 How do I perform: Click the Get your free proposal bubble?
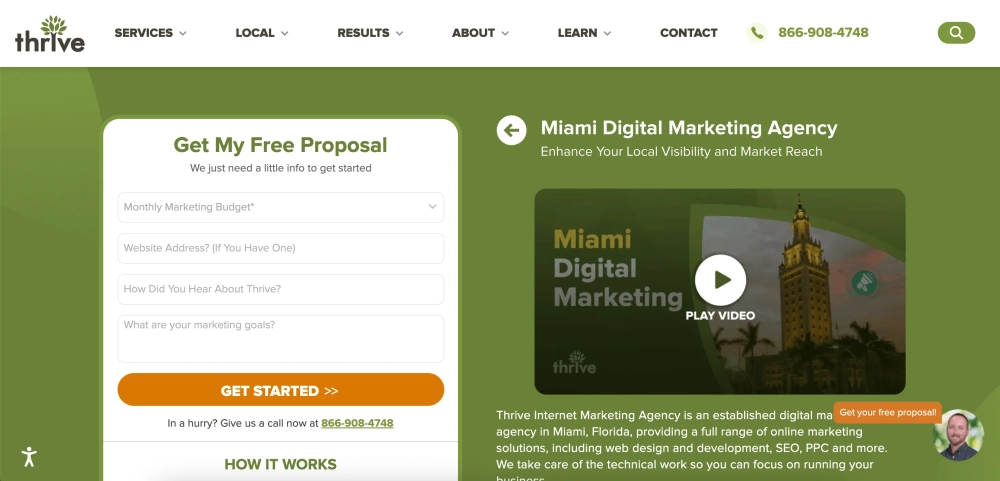(888, 412)
